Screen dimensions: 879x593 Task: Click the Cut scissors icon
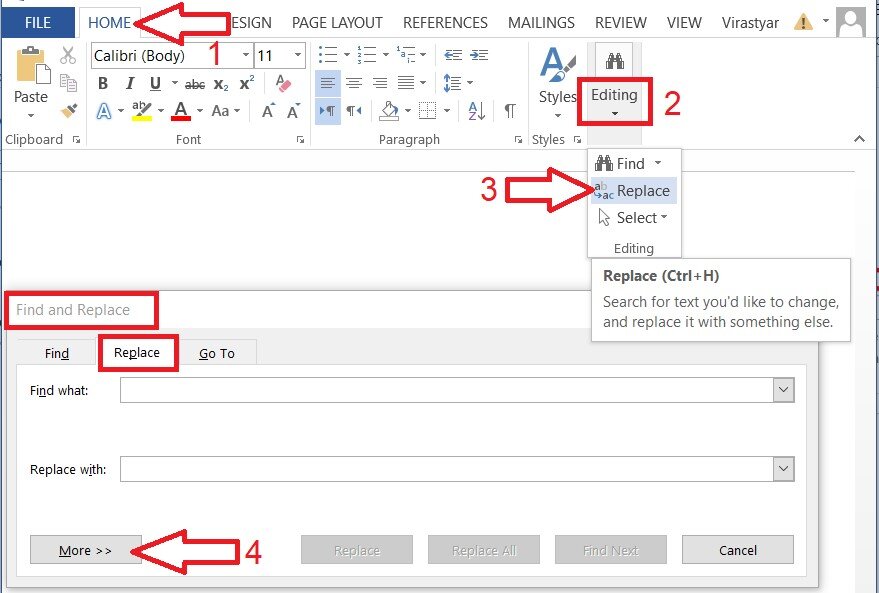point(68,56)
